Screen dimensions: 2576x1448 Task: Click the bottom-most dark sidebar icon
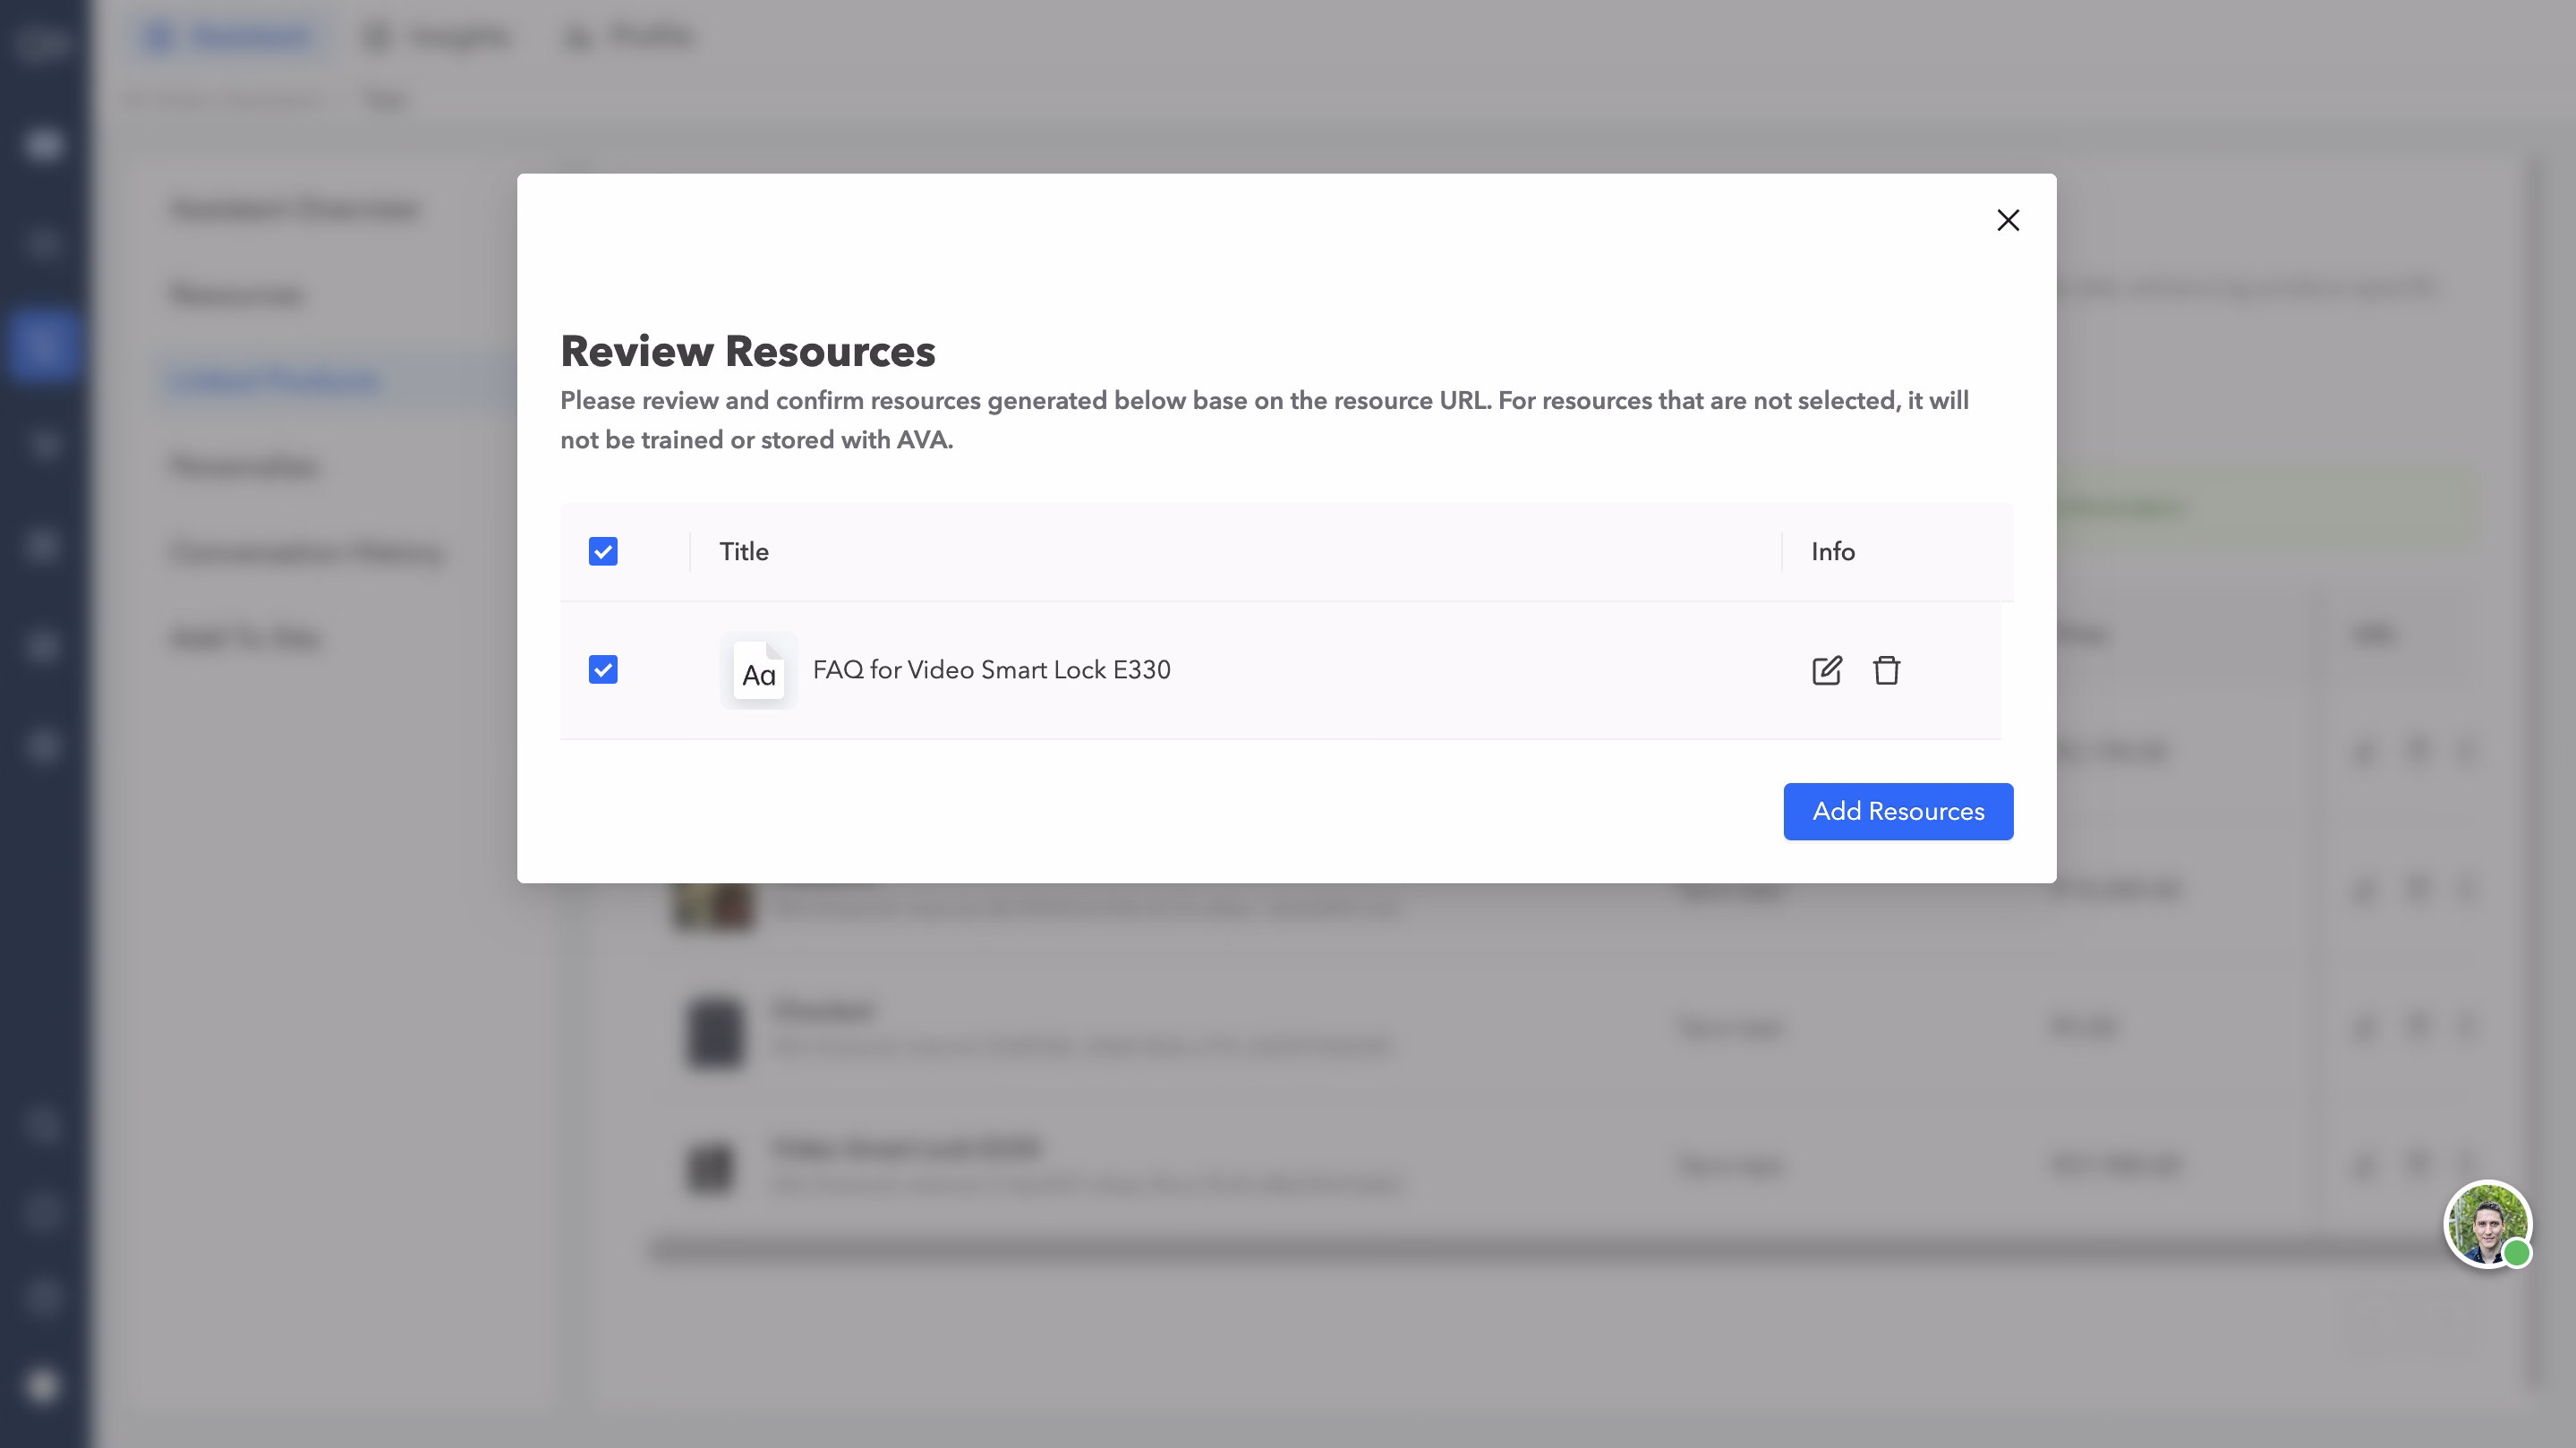pos(42,1386)
